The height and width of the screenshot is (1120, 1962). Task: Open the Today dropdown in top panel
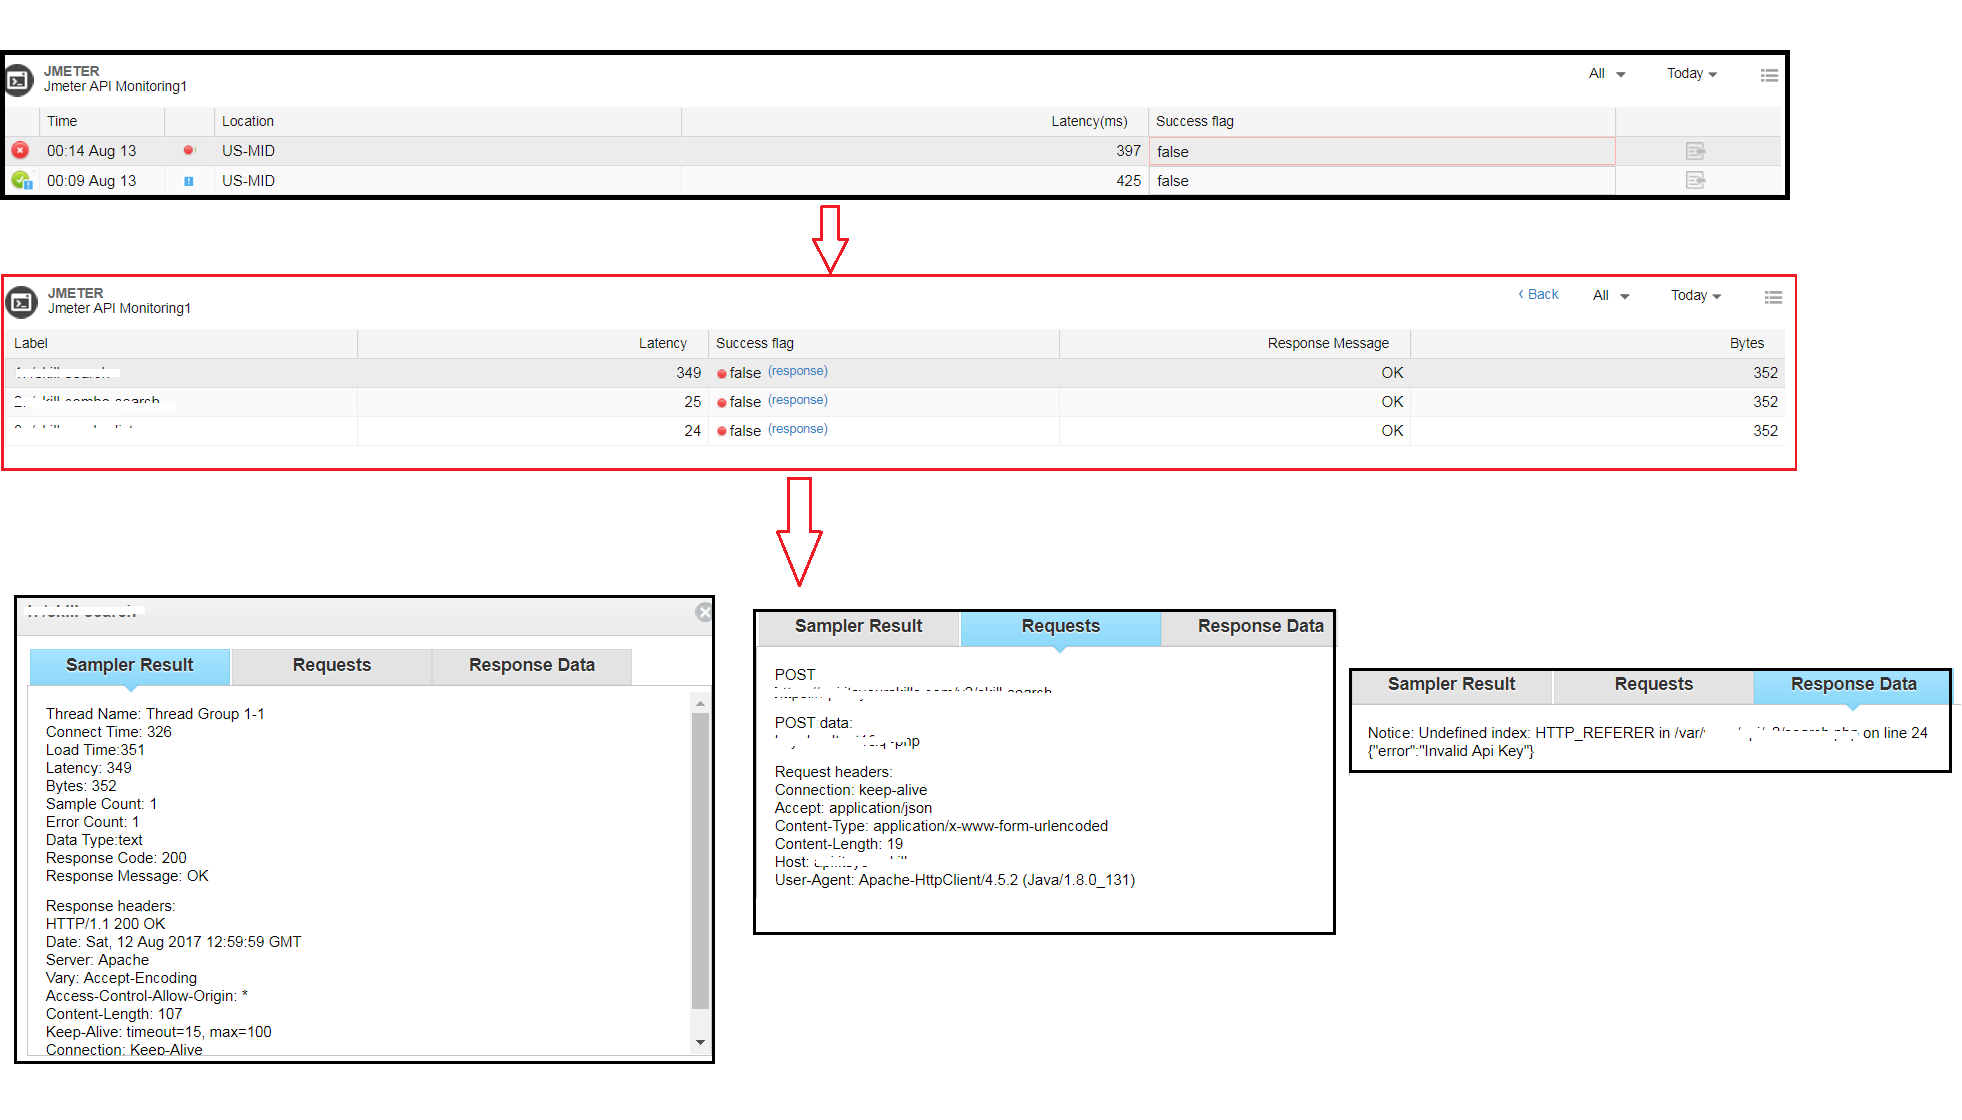click(1691, 74)
